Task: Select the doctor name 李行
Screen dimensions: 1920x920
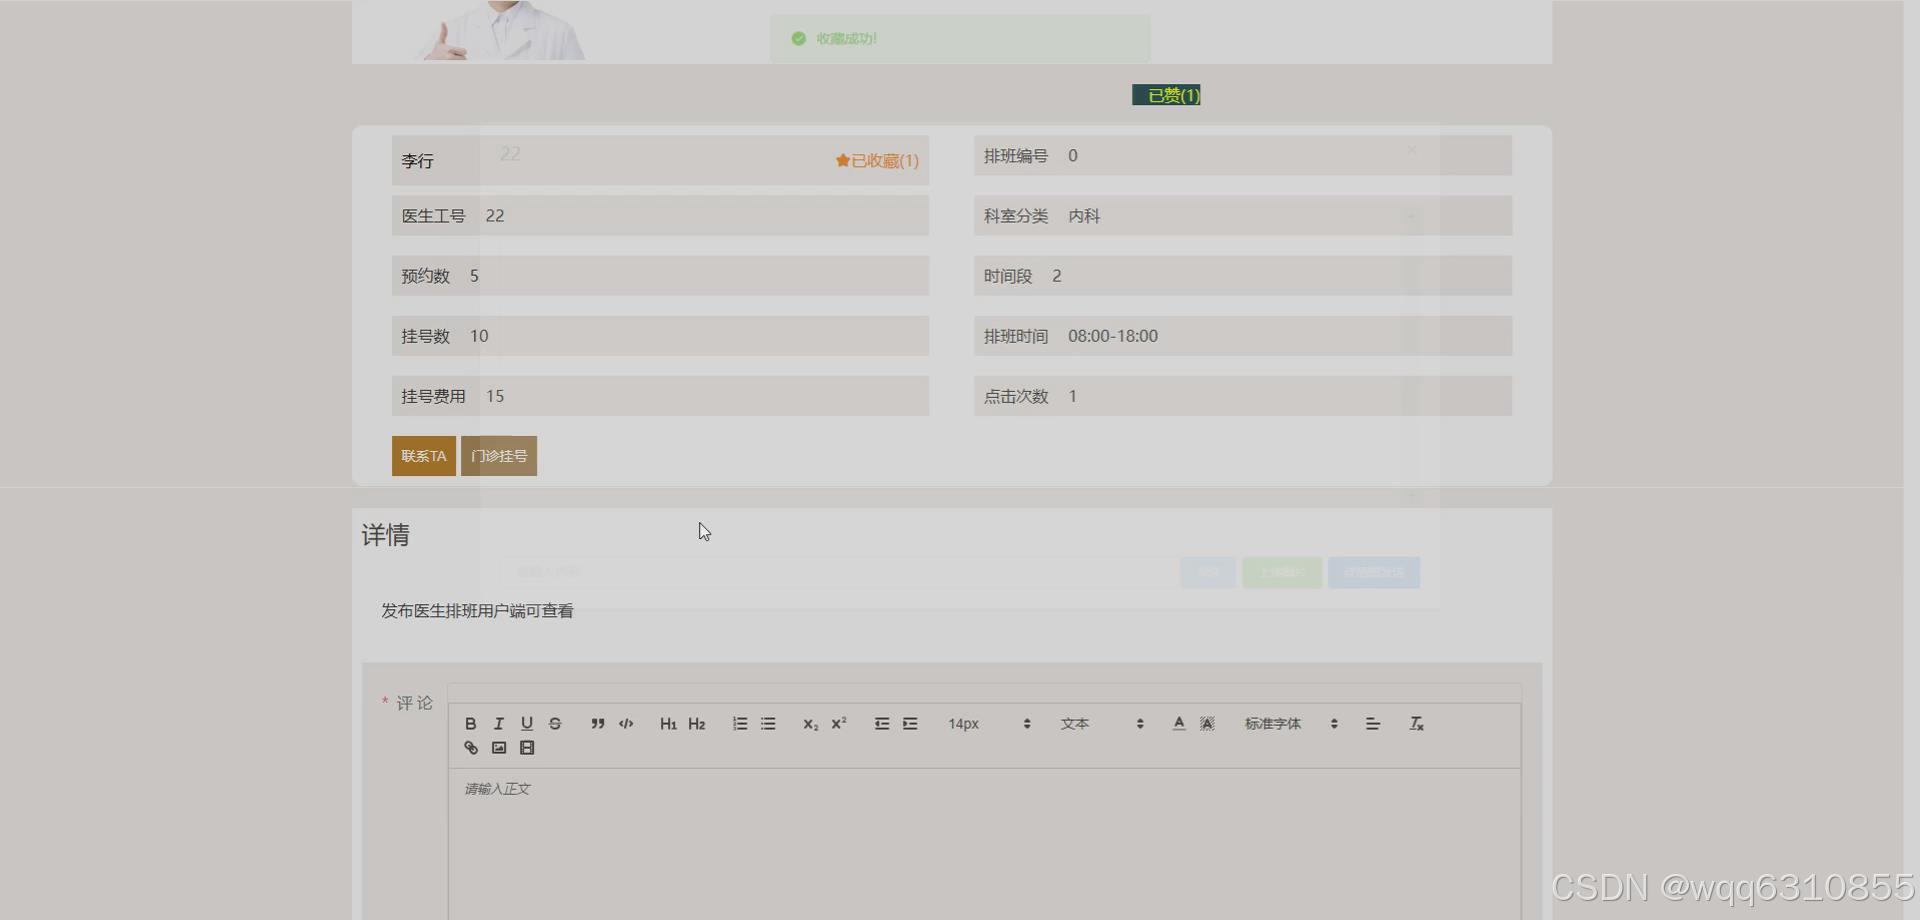Action: point(417,161)
